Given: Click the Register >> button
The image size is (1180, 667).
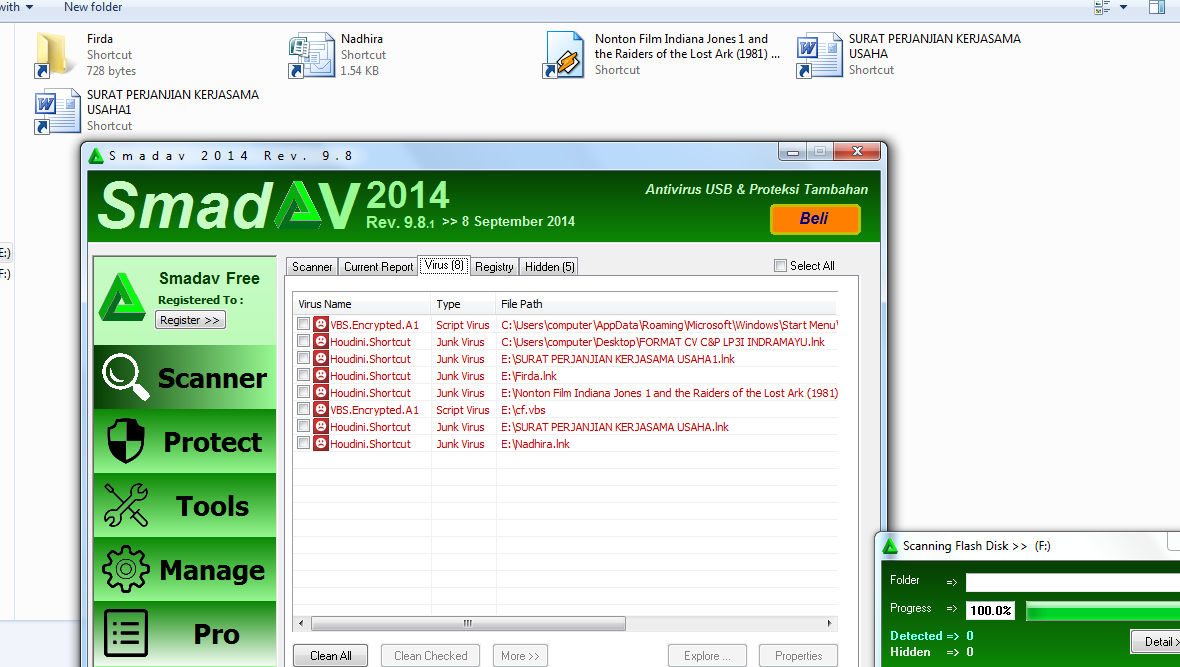Looking at the screenshot, I should click(x=190, y=320).
